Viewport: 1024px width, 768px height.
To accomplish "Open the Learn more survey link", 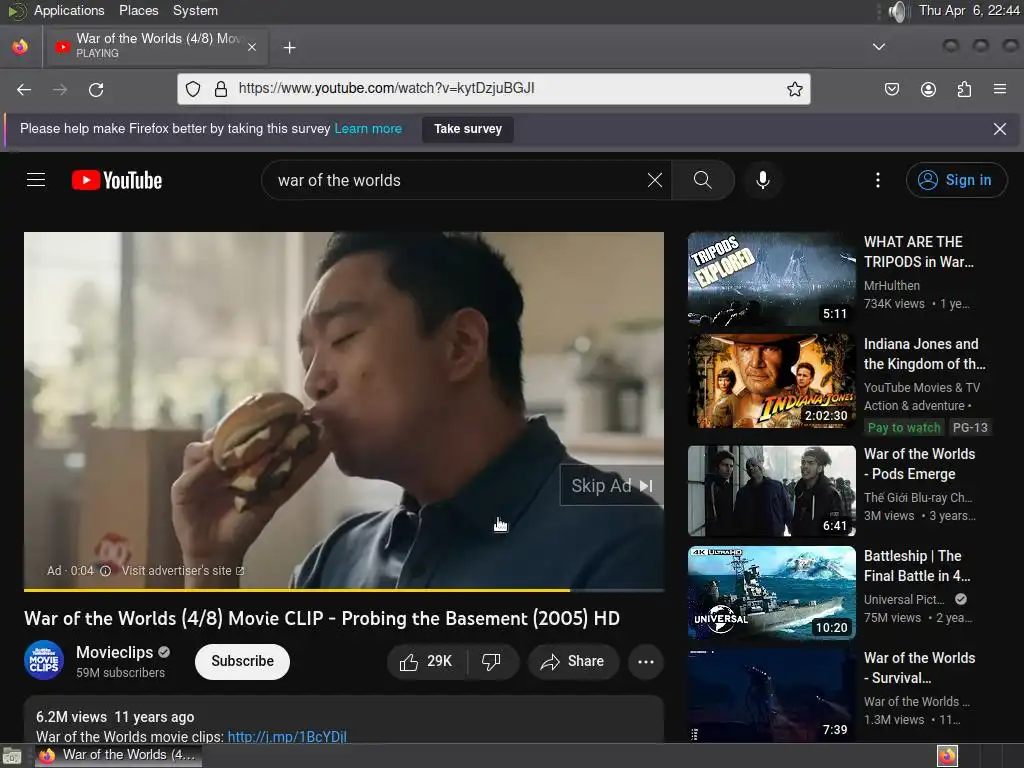I will (368, 129).
